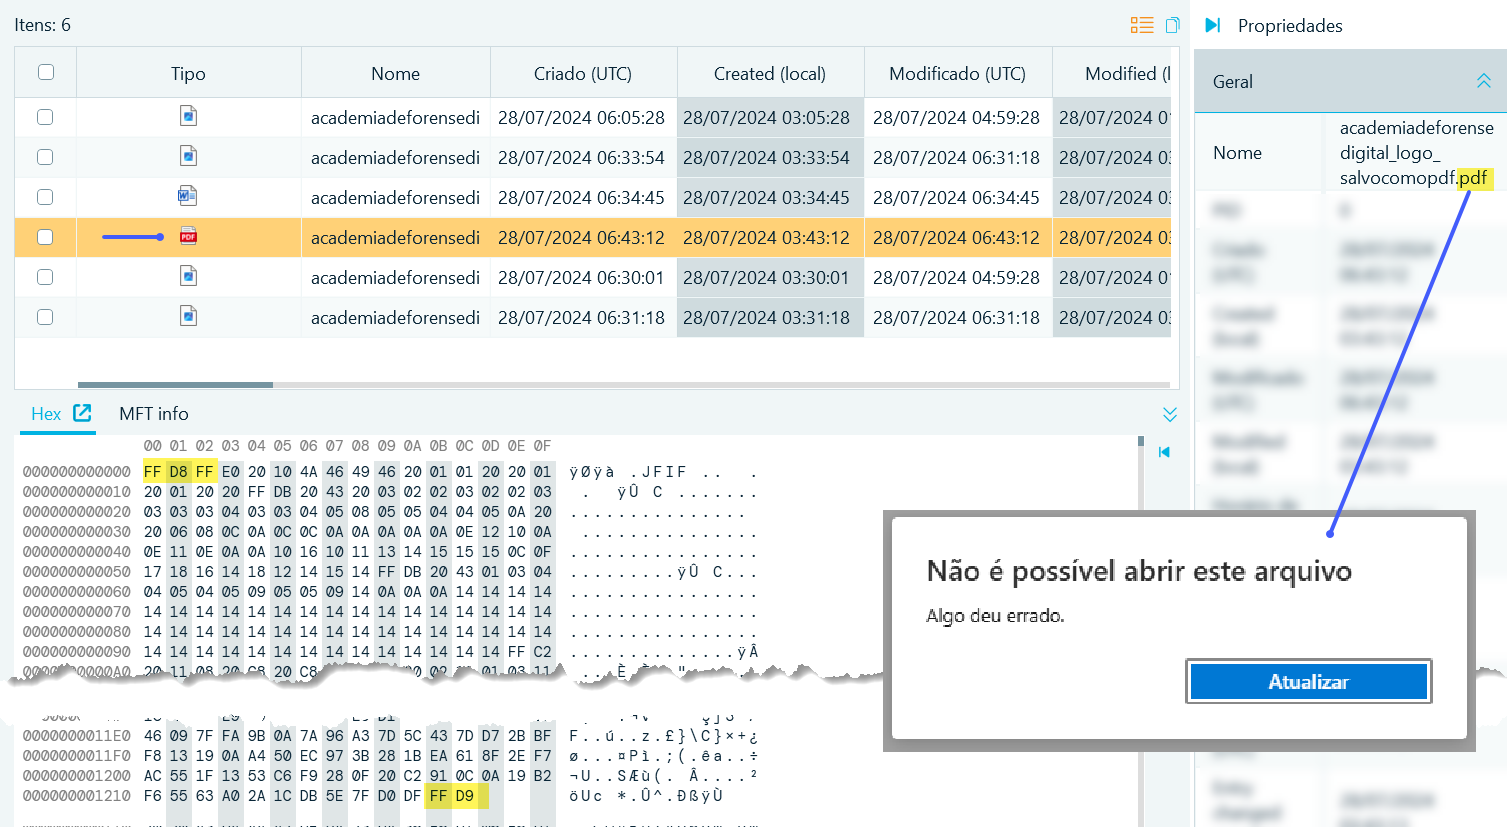Select the highlighted file name in the 06:43:12 row
The height and width of the screenshot is (827, 1507).
point(395,237)
